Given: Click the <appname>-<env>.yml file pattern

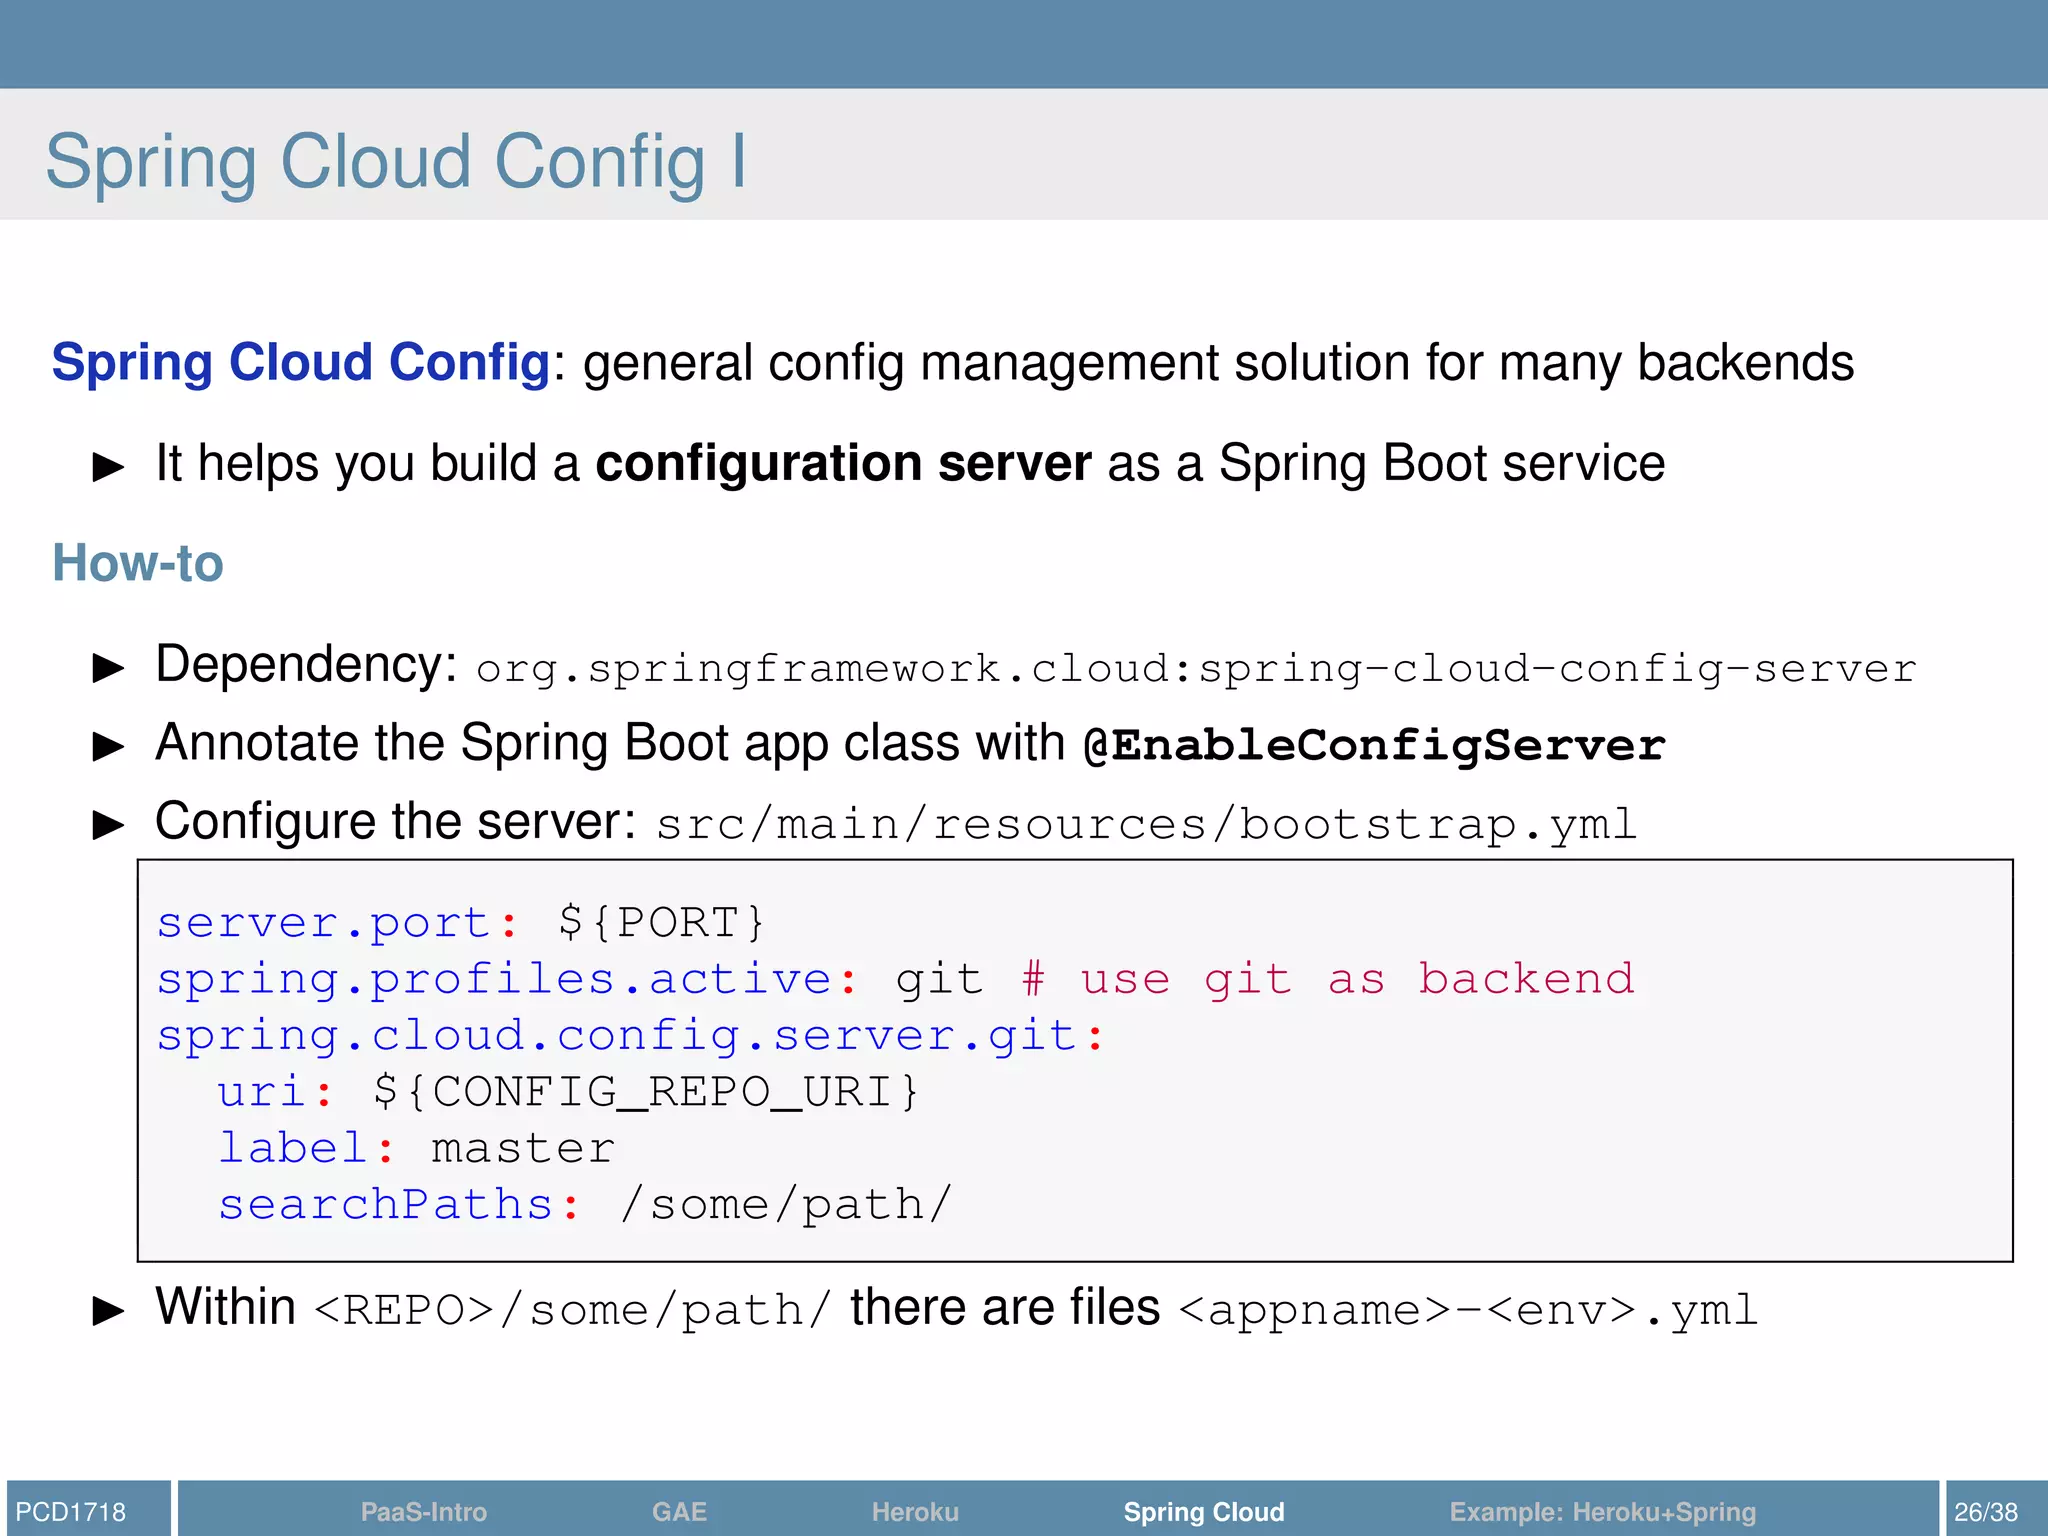Looking at the screenshot, I should [1468, 1310].
